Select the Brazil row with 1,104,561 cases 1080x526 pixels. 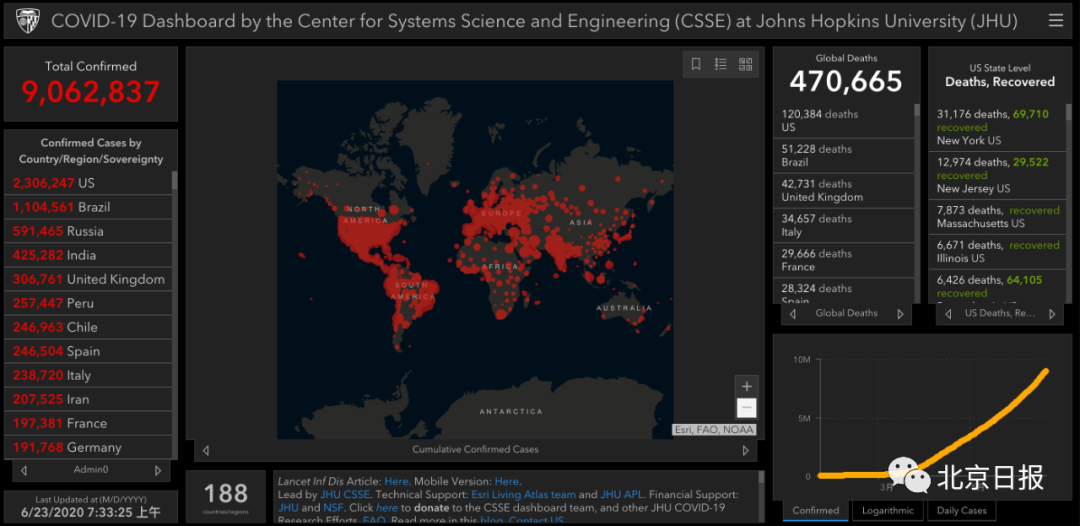pyautogui.click(x=88, y=207)
